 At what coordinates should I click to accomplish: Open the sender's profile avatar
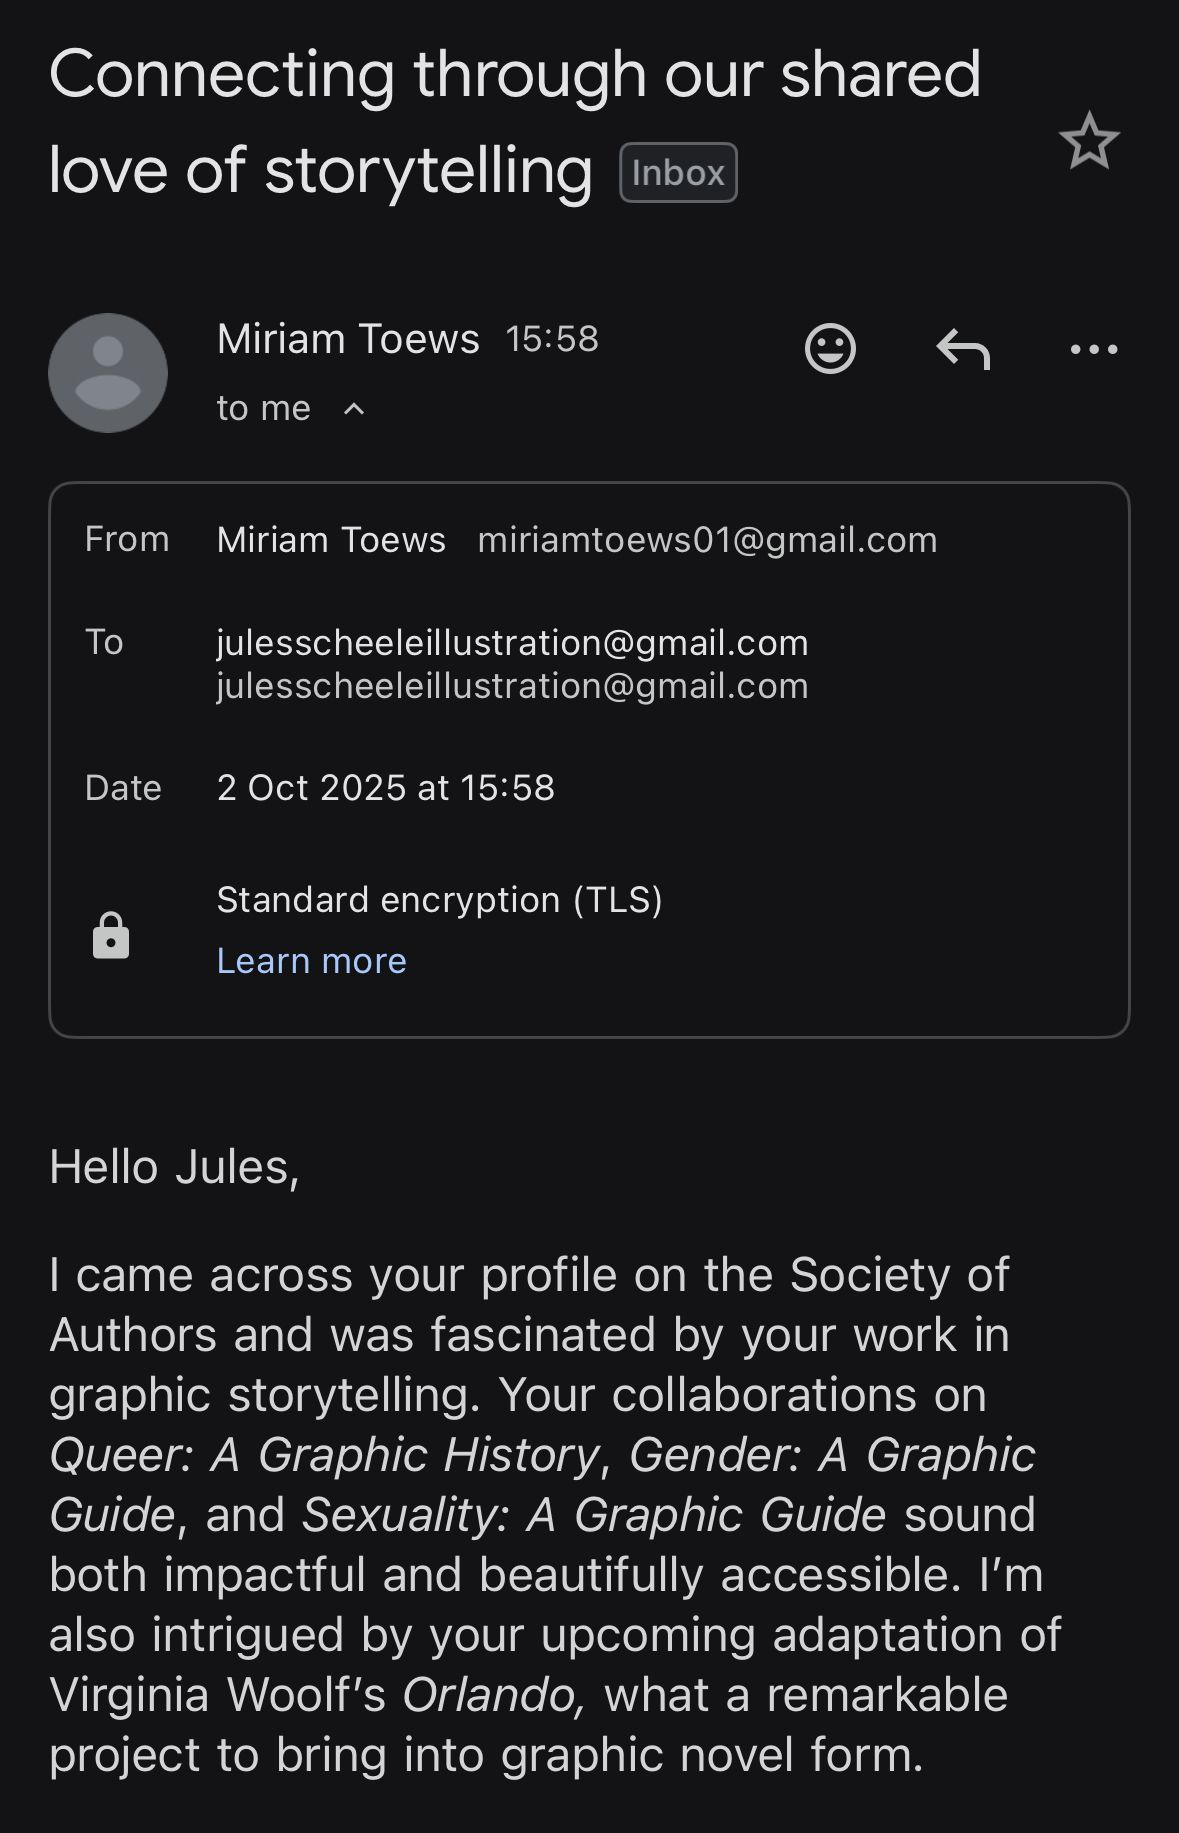(108, 373)
